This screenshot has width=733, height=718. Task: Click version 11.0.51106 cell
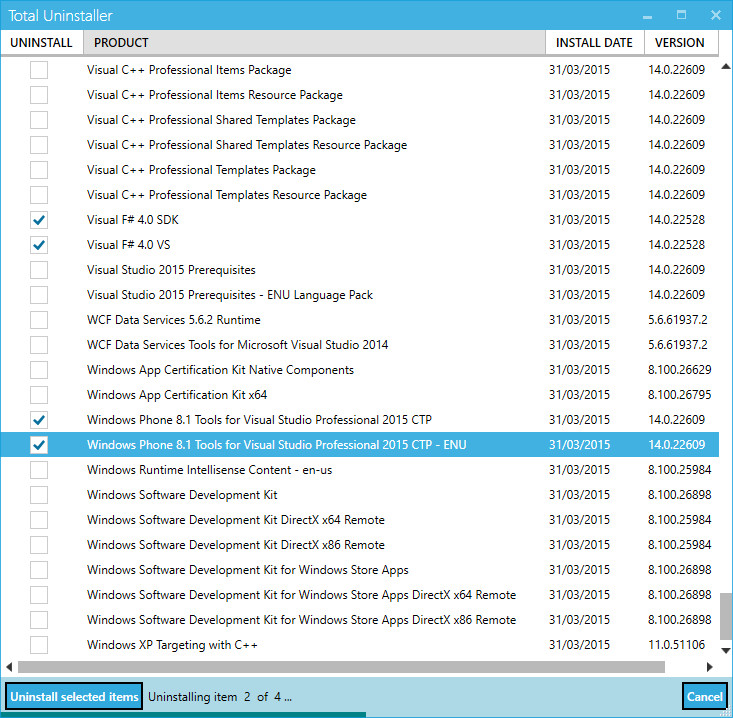(676, 645)
